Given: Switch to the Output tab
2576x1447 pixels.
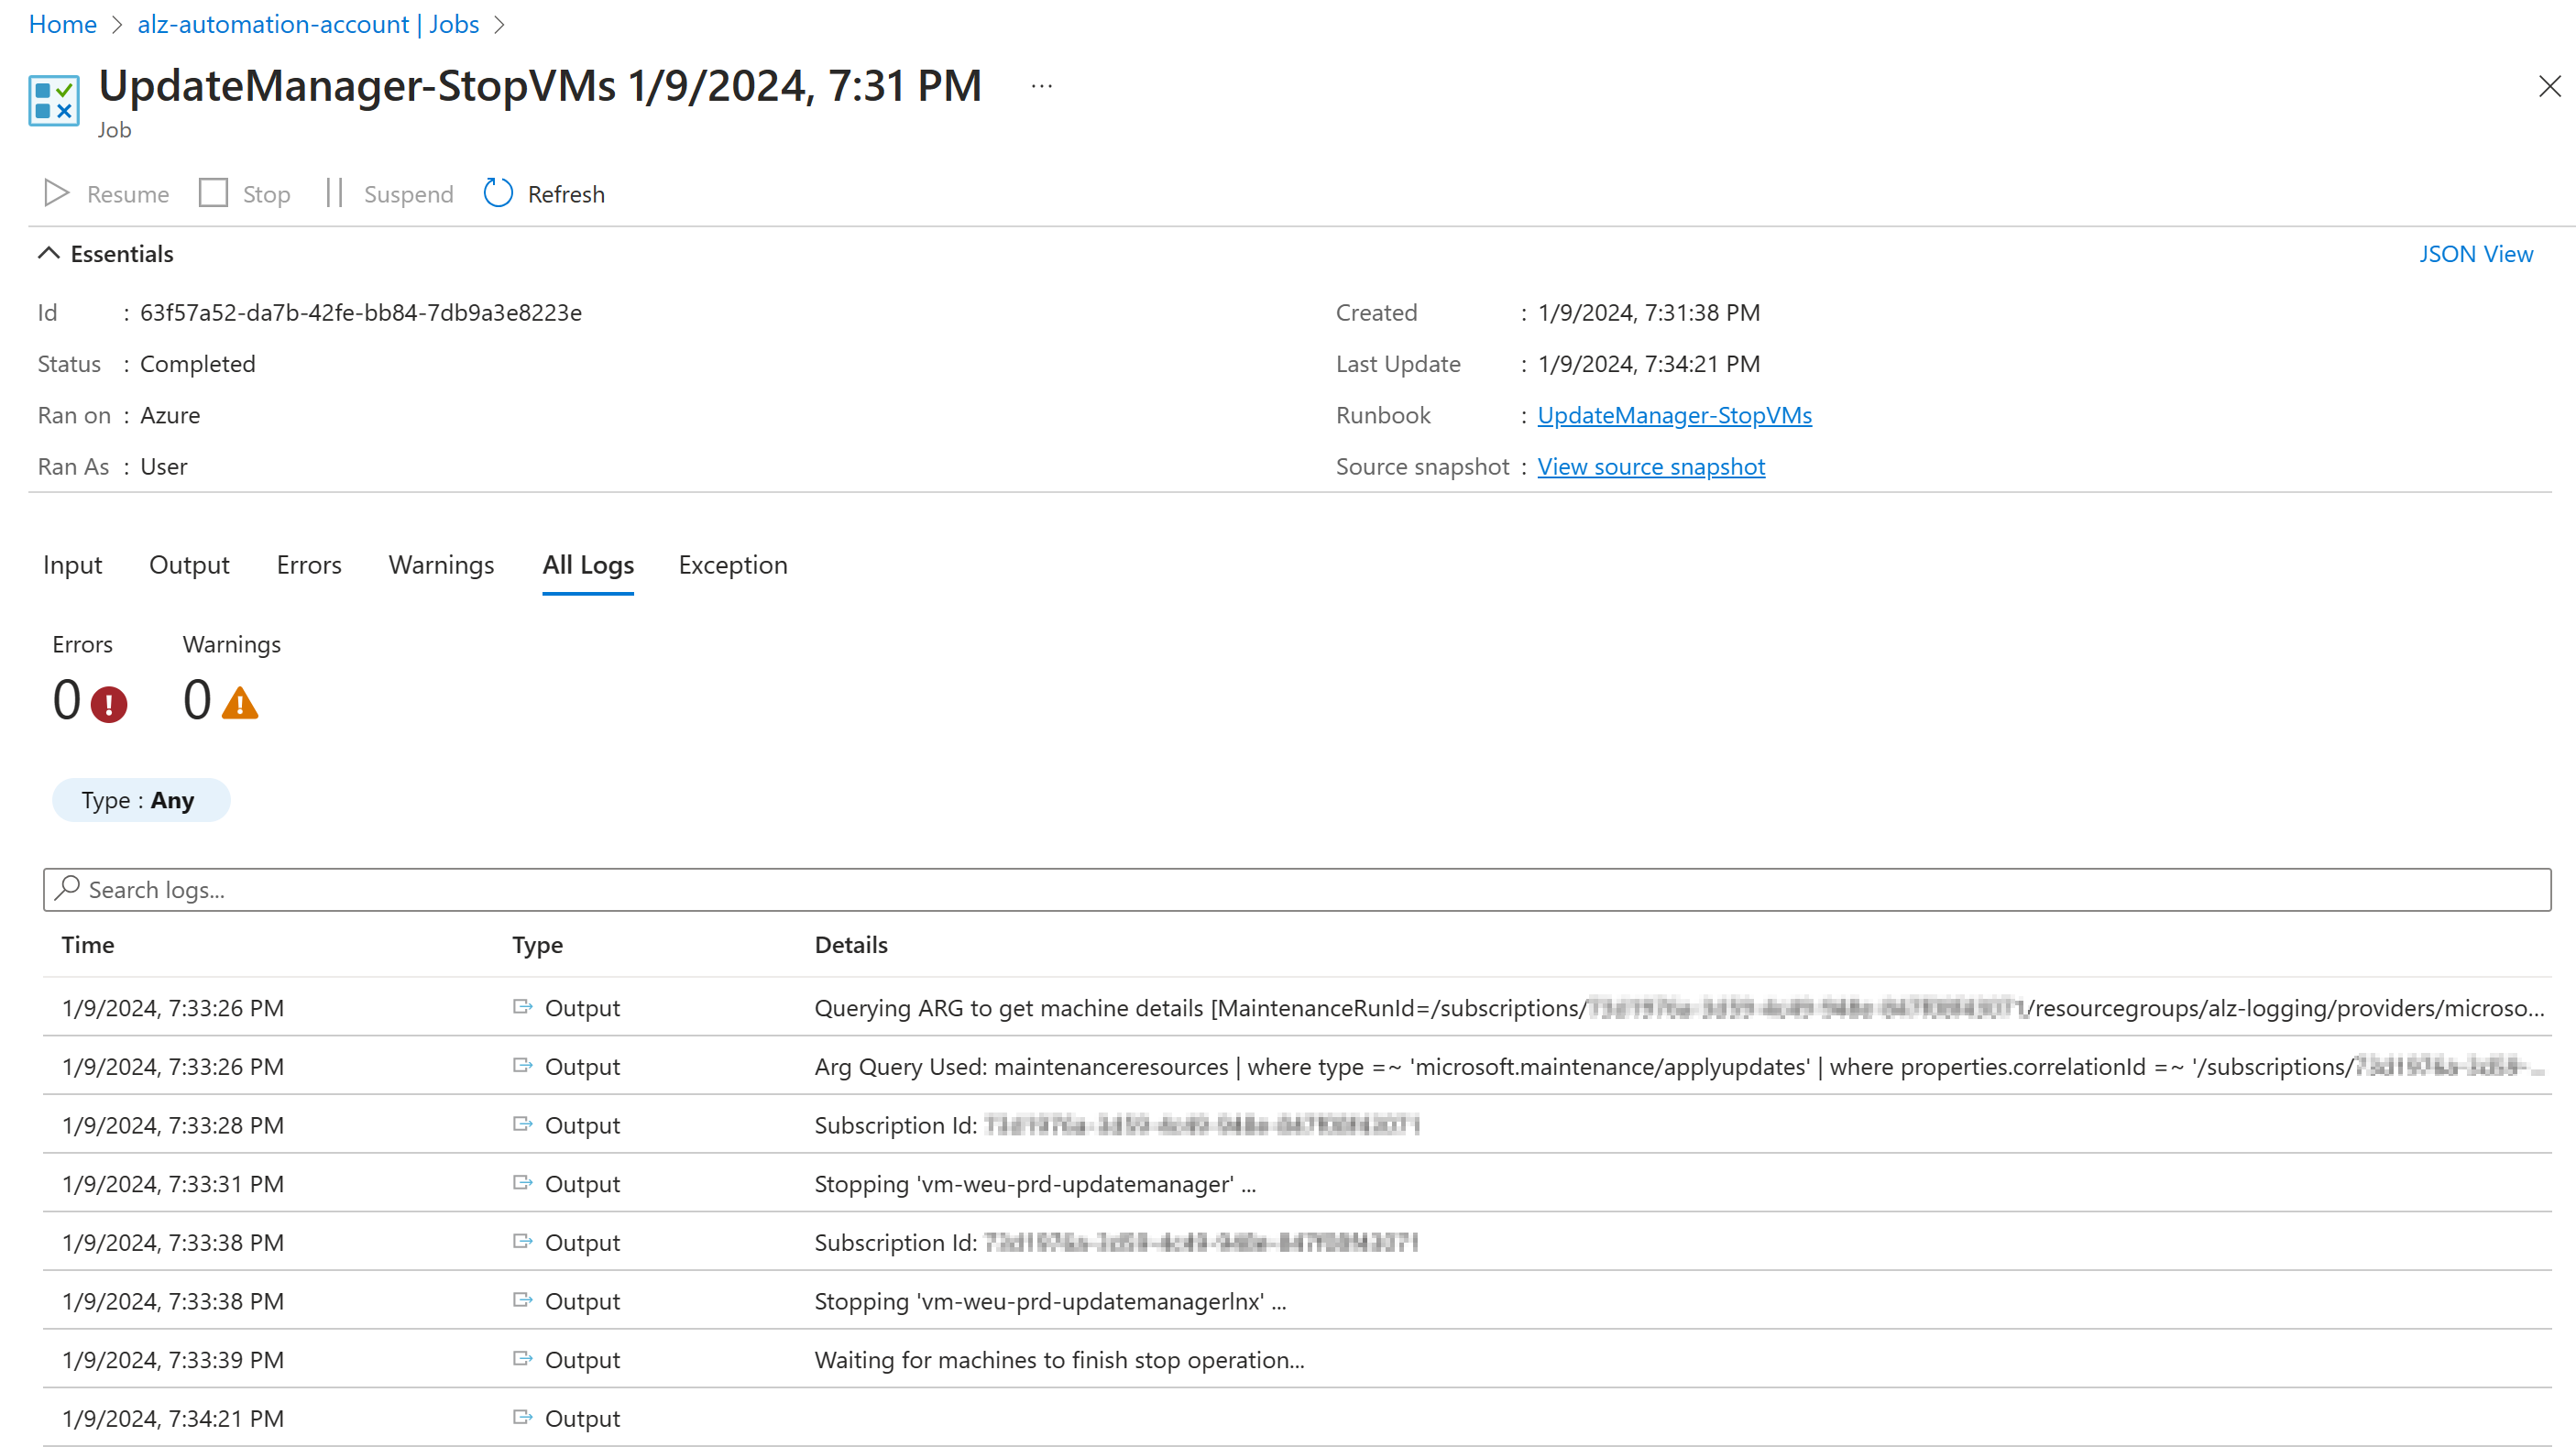Looking at the screenshot, I should [189, 565].
